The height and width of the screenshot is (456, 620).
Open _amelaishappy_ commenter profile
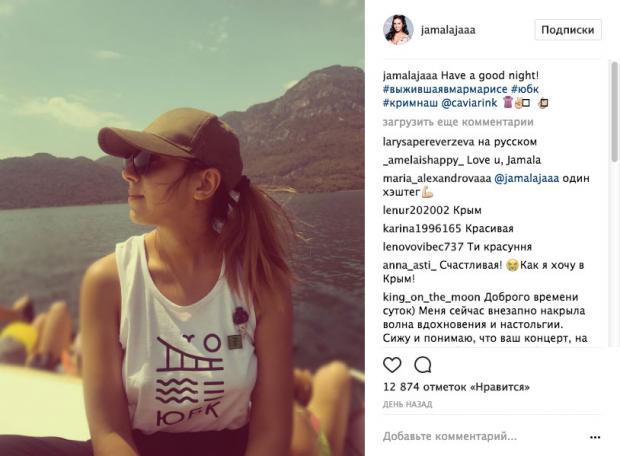423,160
